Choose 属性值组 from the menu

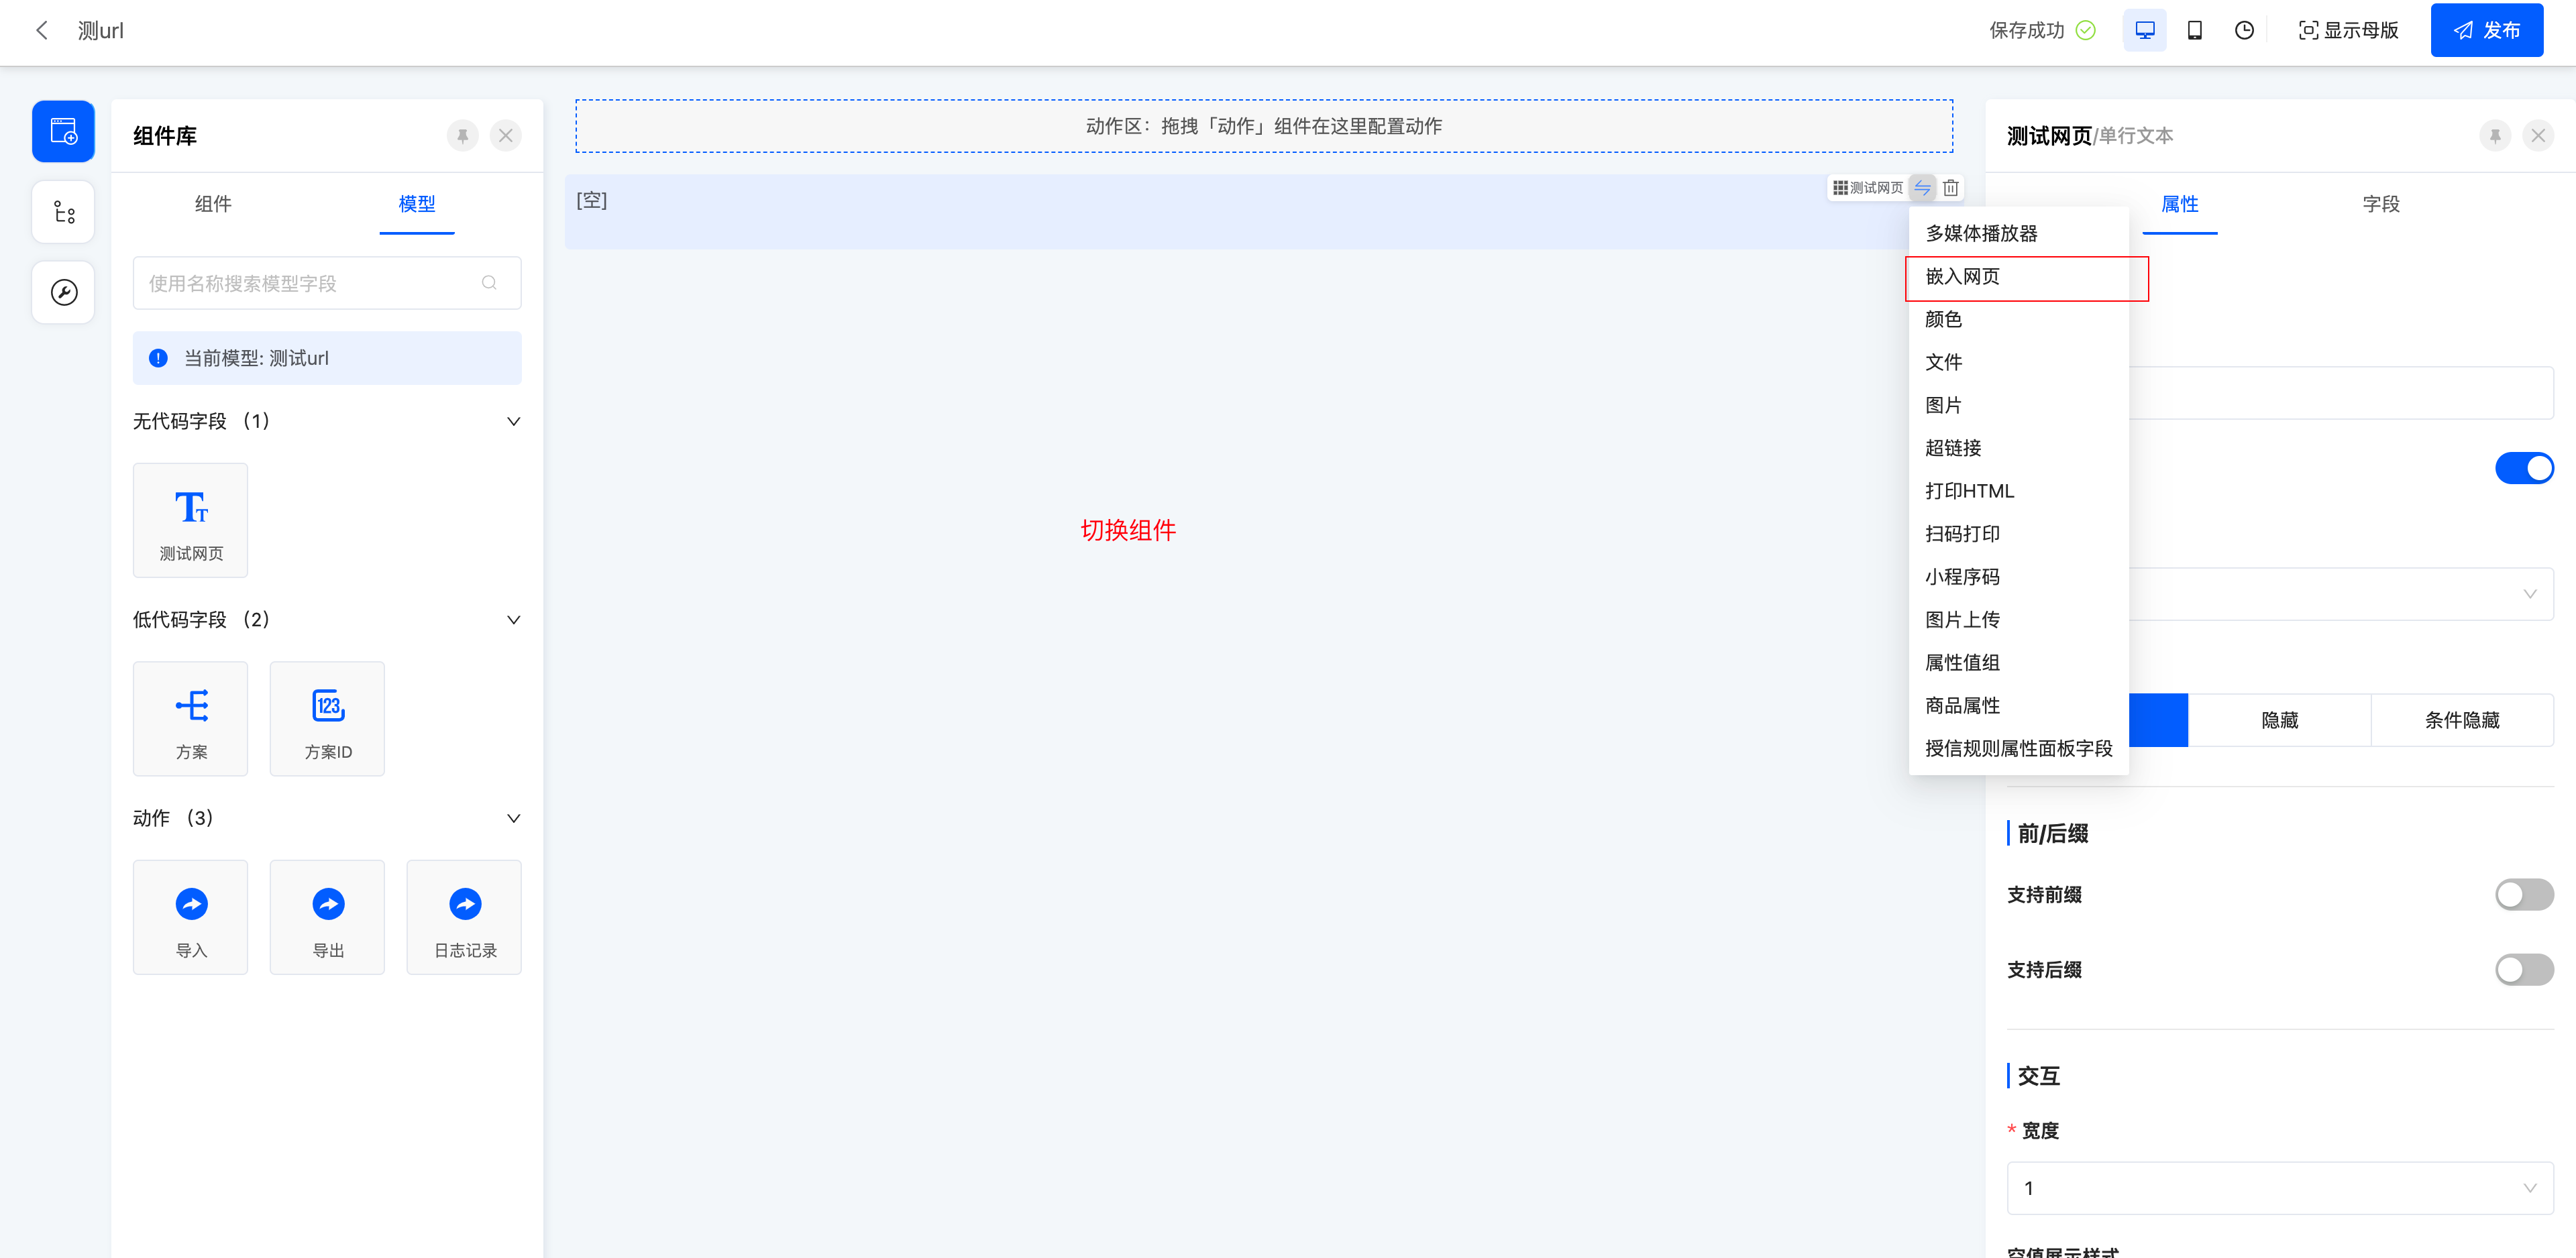click(x=2018, y=663)
